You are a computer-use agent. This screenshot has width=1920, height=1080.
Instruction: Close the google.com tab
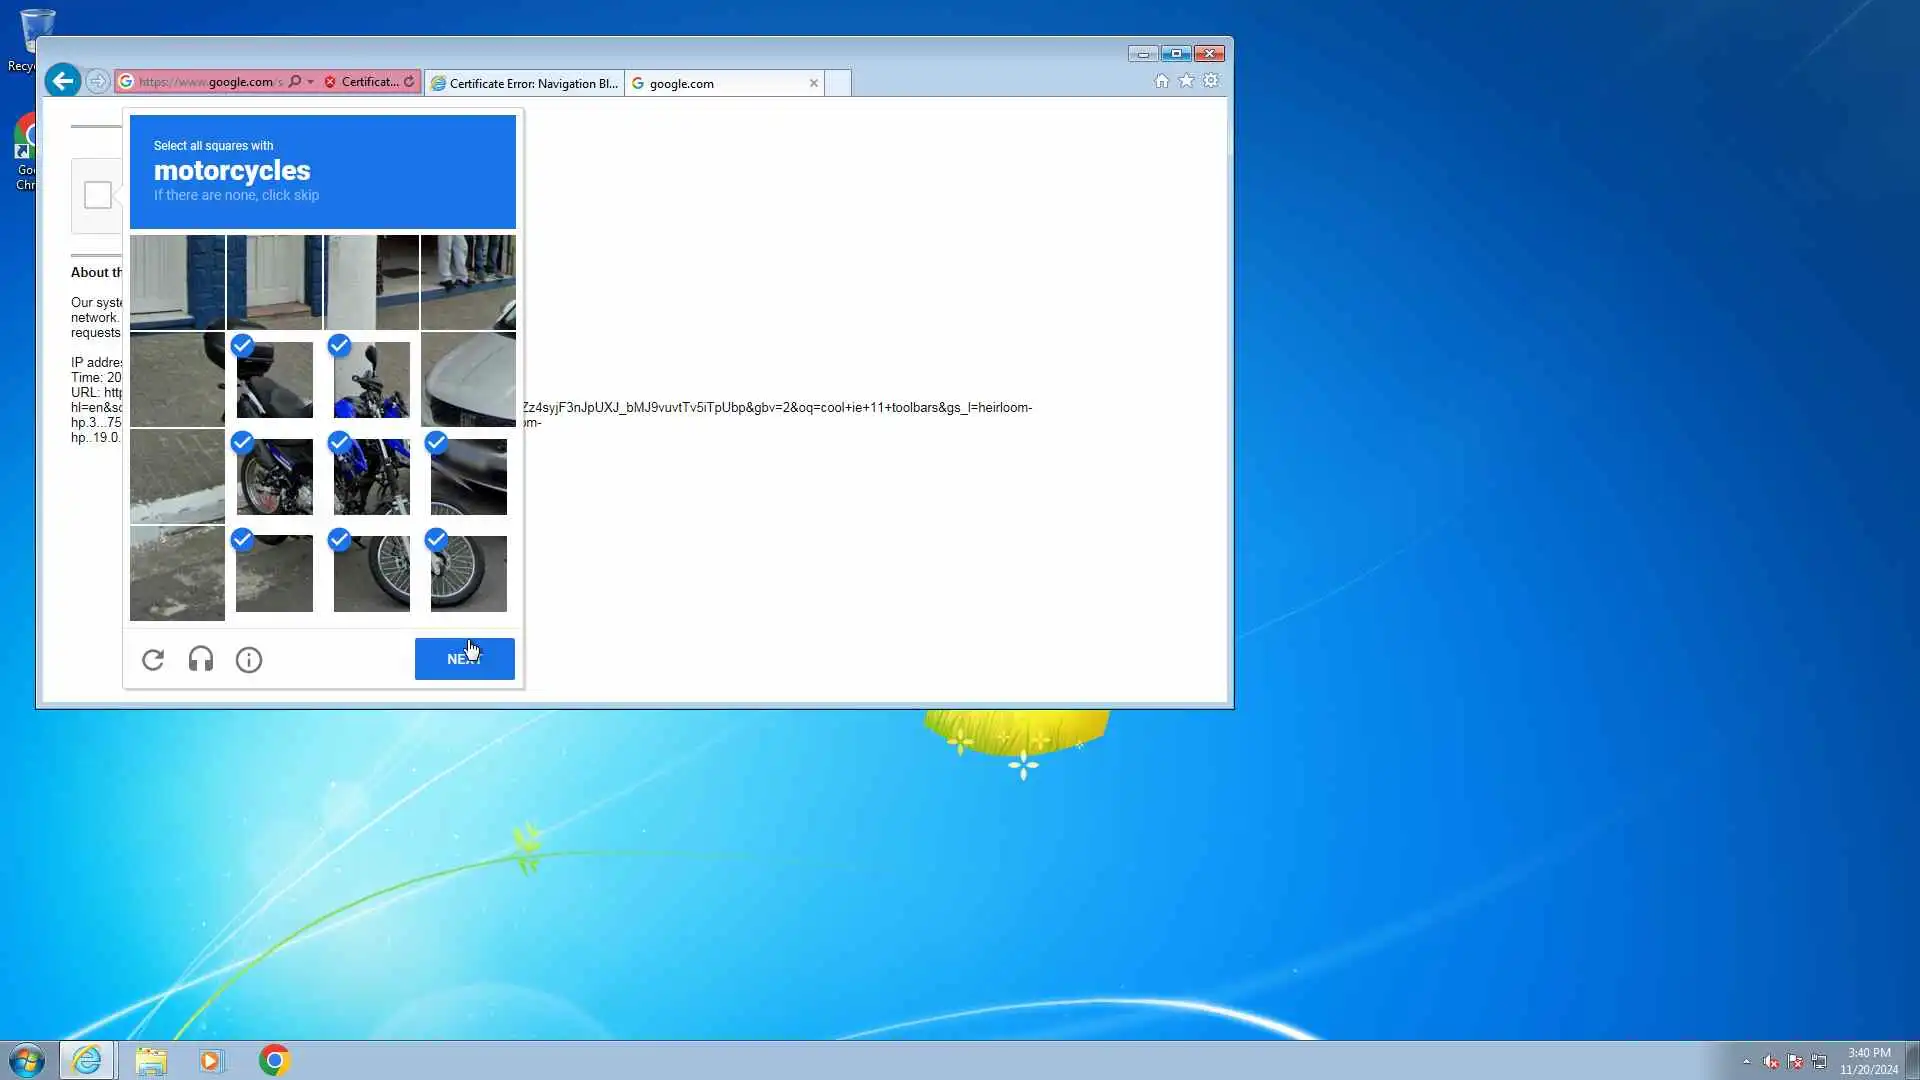click(814, 83)
